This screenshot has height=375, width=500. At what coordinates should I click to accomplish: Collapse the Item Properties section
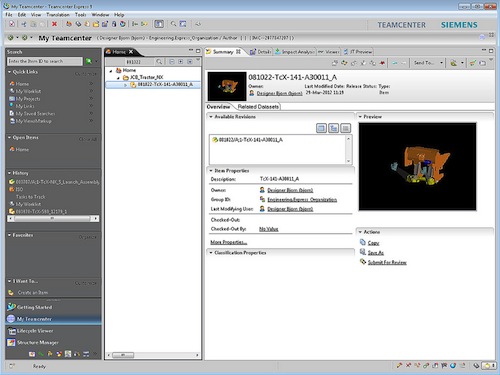click(x=211, y=171)
